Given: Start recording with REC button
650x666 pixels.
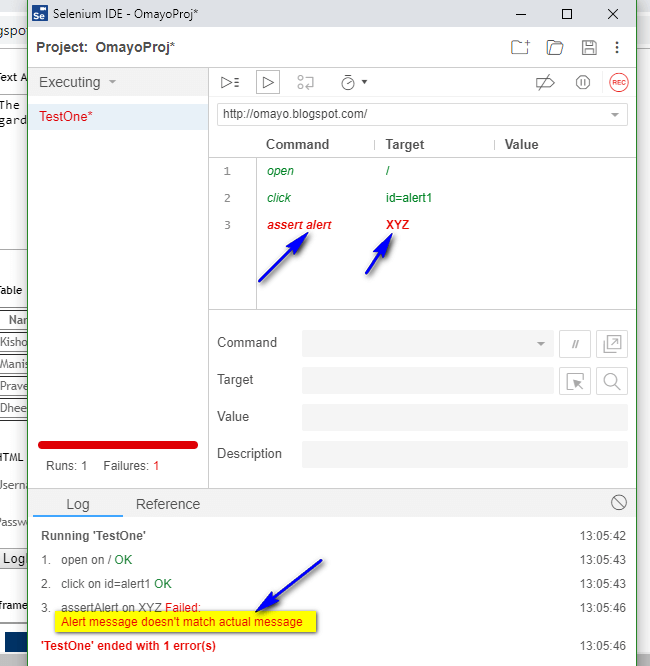Looking at the screenshot, I should 619,82.
